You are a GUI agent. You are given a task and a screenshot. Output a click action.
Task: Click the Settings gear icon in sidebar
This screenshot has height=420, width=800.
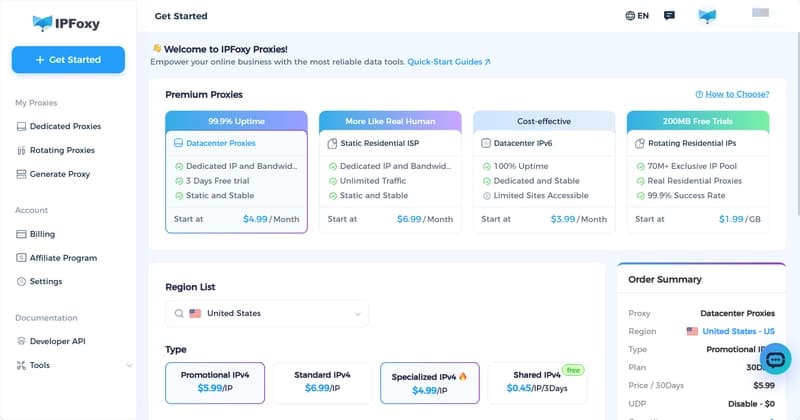[x=21, y=281]
